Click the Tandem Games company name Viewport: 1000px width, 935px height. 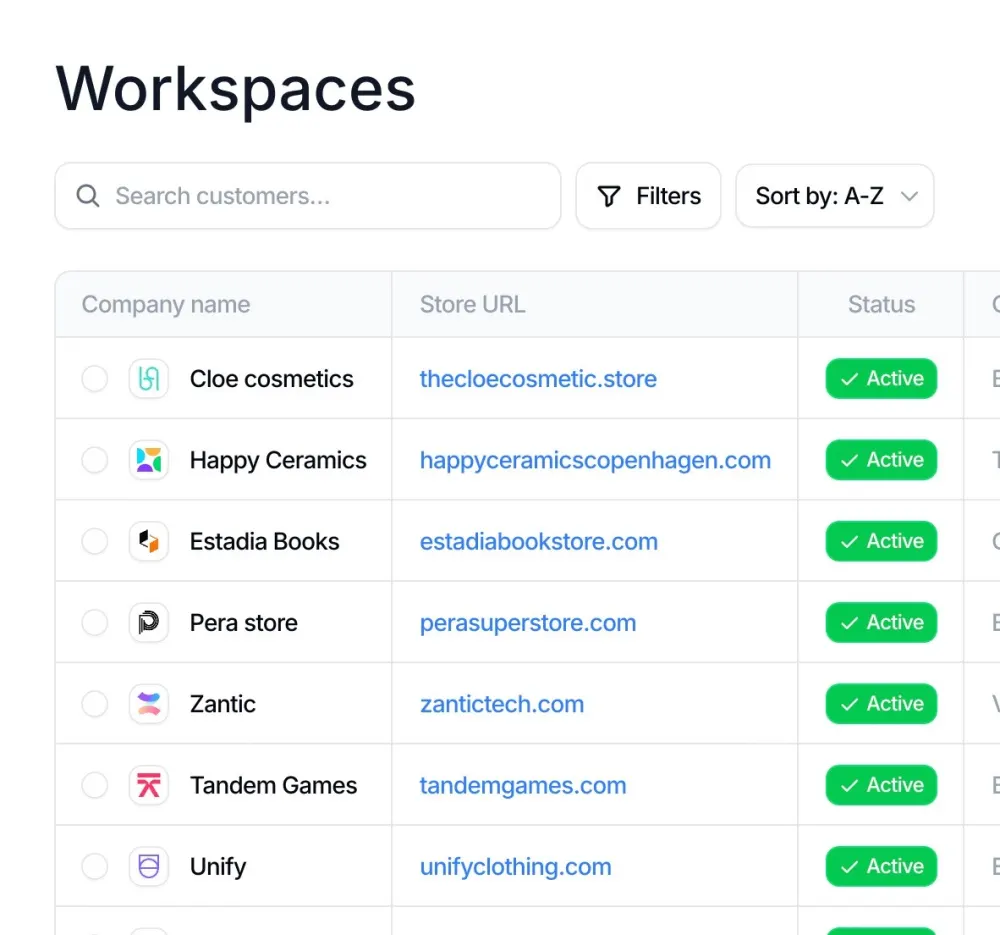(x=274, y=785)
